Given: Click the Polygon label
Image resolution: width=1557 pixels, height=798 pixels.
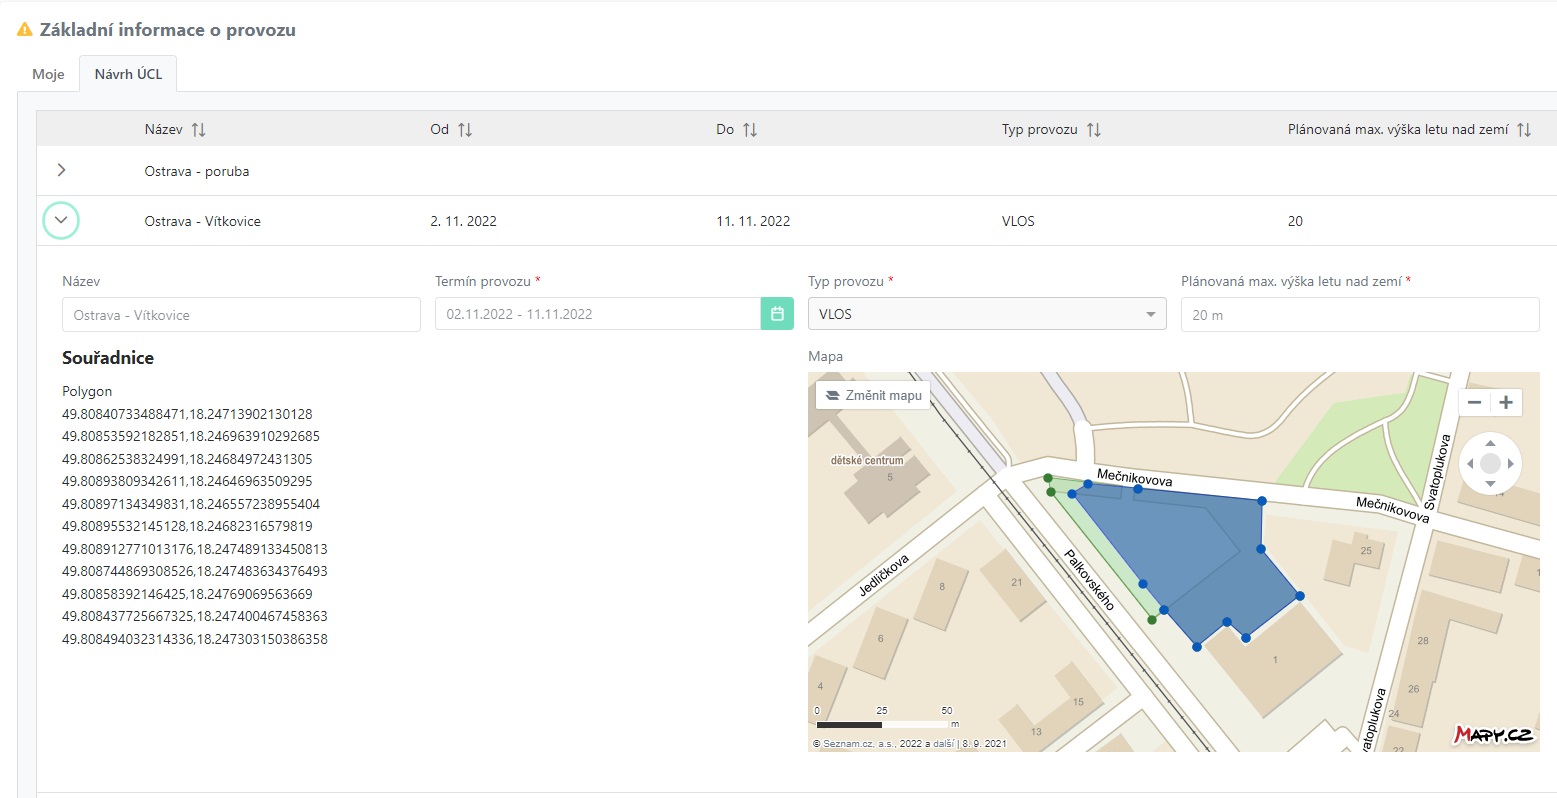Looking at the screenshot, I should coord(87,391).
